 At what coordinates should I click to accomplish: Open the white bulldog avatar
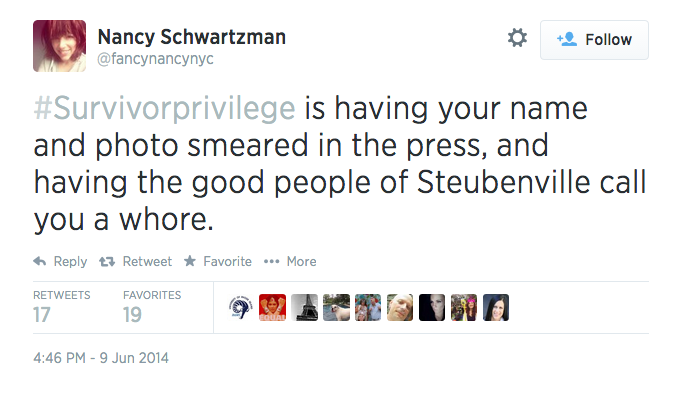point(336,308)
